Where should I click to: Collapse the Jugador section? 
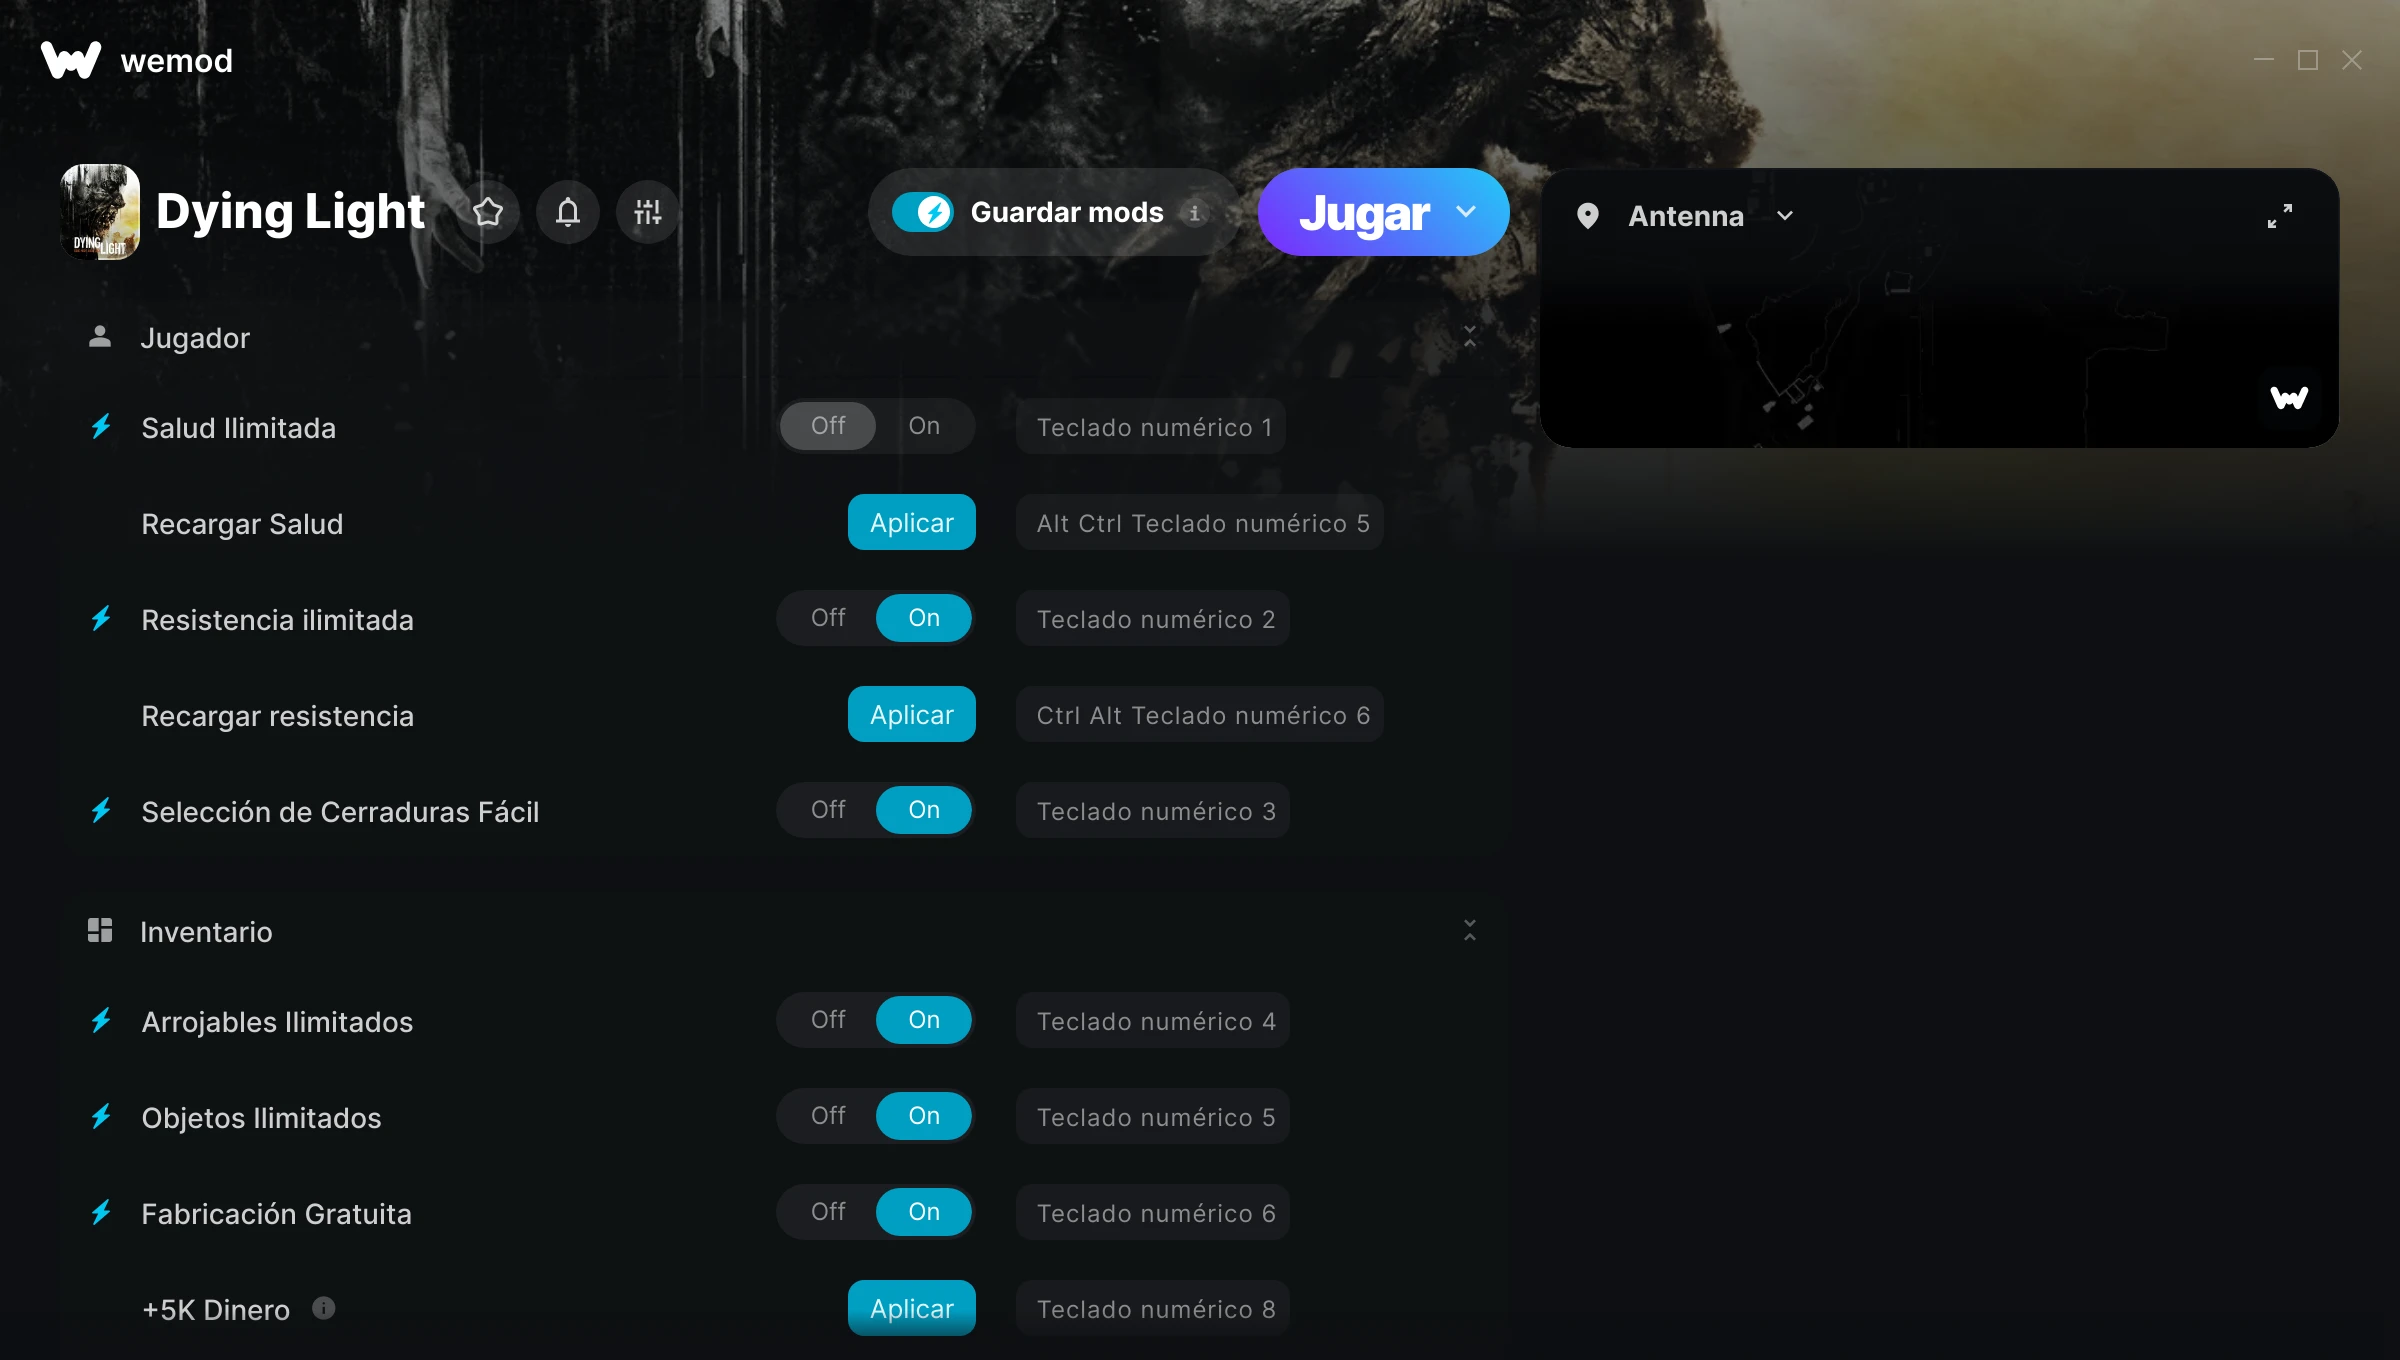pyautogui.click(x=1470, y=337)
